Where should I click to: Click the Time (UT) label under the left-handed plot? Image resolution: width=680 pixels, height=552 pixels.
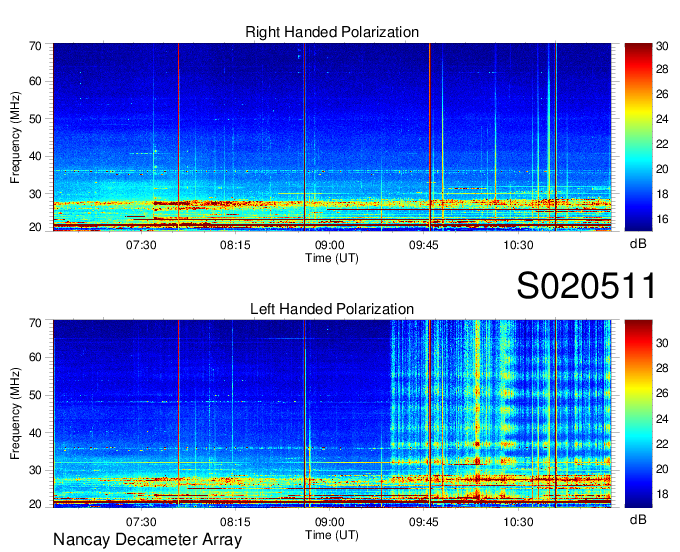pos(332,535)
